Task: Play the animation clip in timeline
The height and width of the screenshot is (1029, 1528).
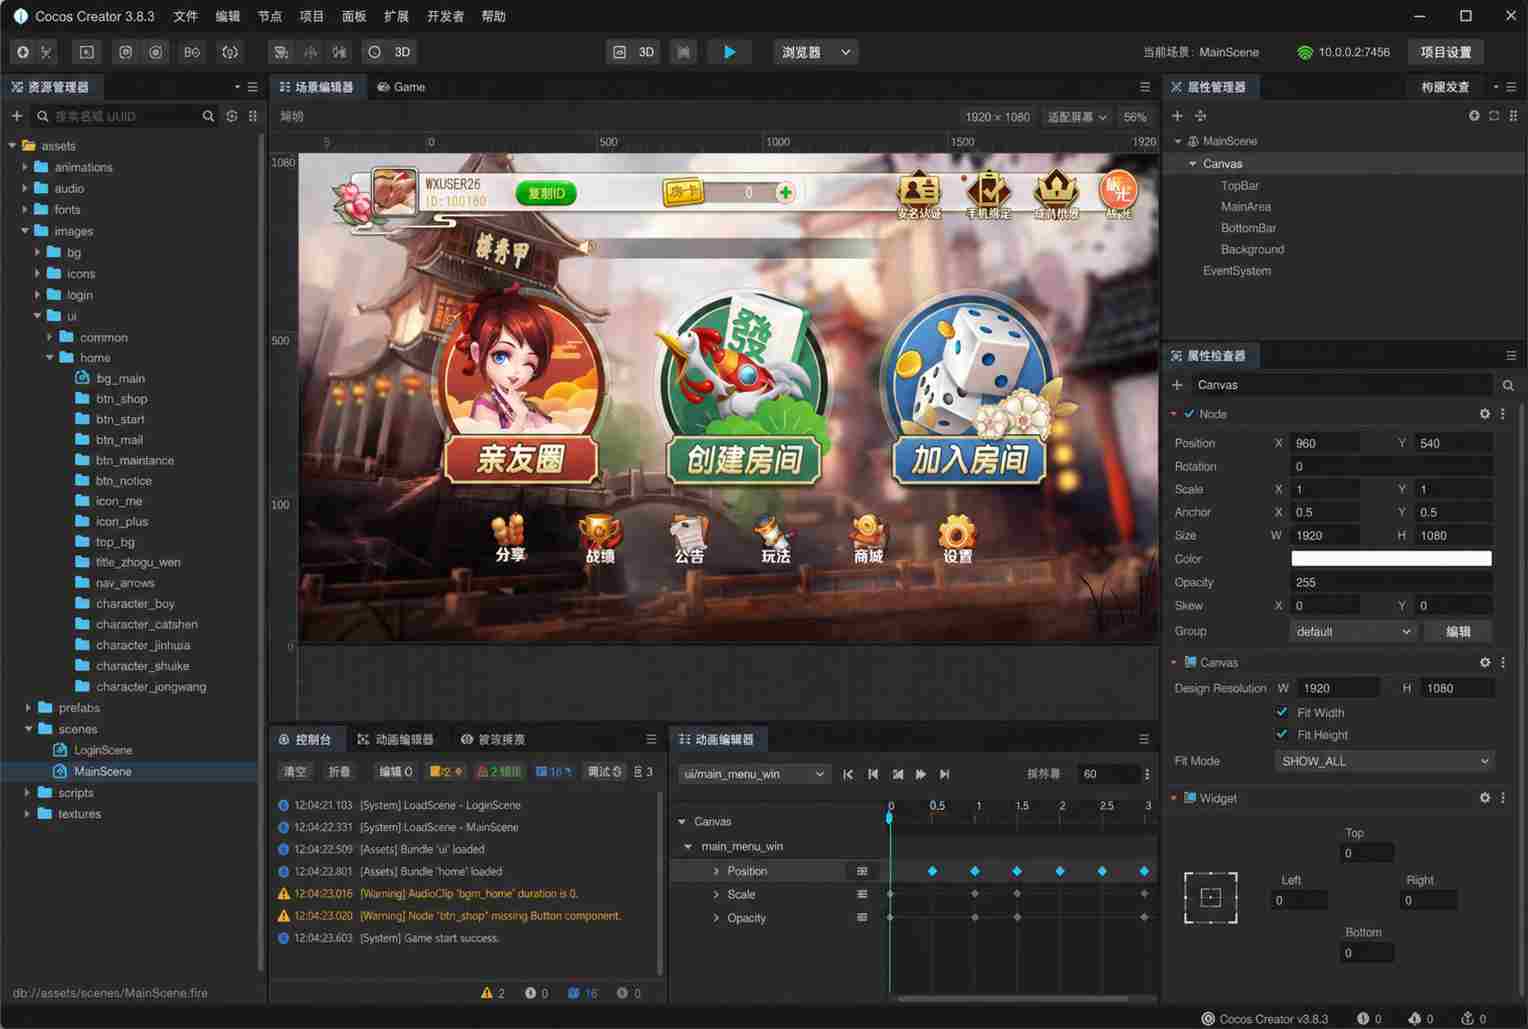Action: point(921,774)
